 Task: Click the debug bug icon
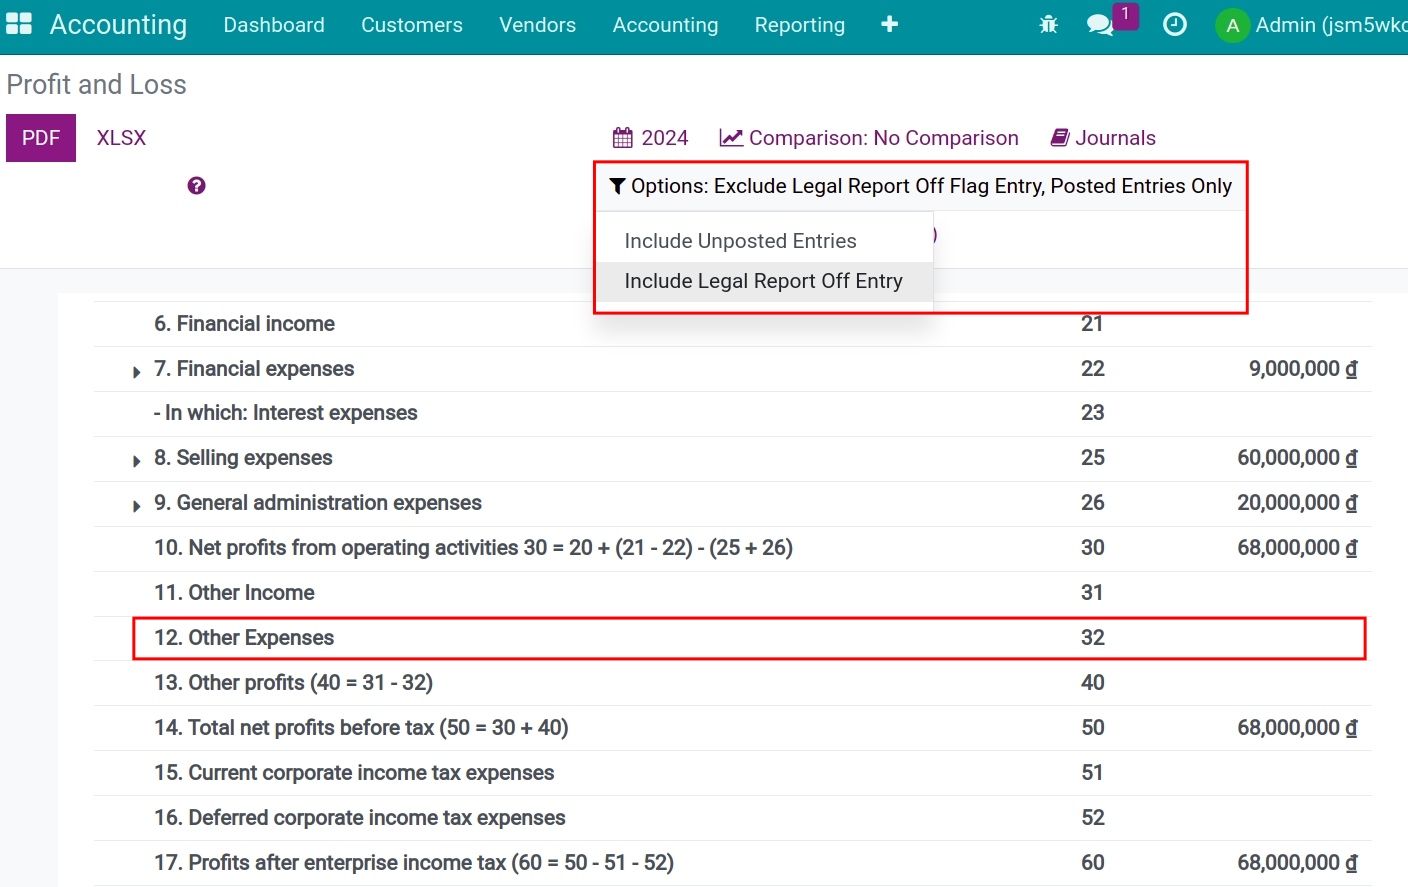(x=1048, y=25)
